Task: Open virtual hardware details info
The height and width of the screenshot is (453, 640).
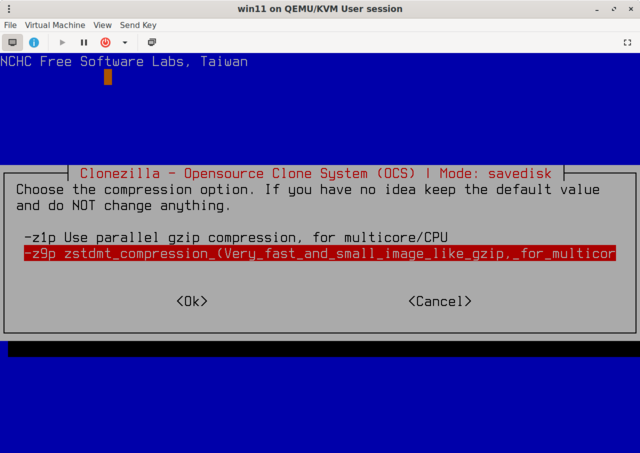Action: [x=34, y=42]
